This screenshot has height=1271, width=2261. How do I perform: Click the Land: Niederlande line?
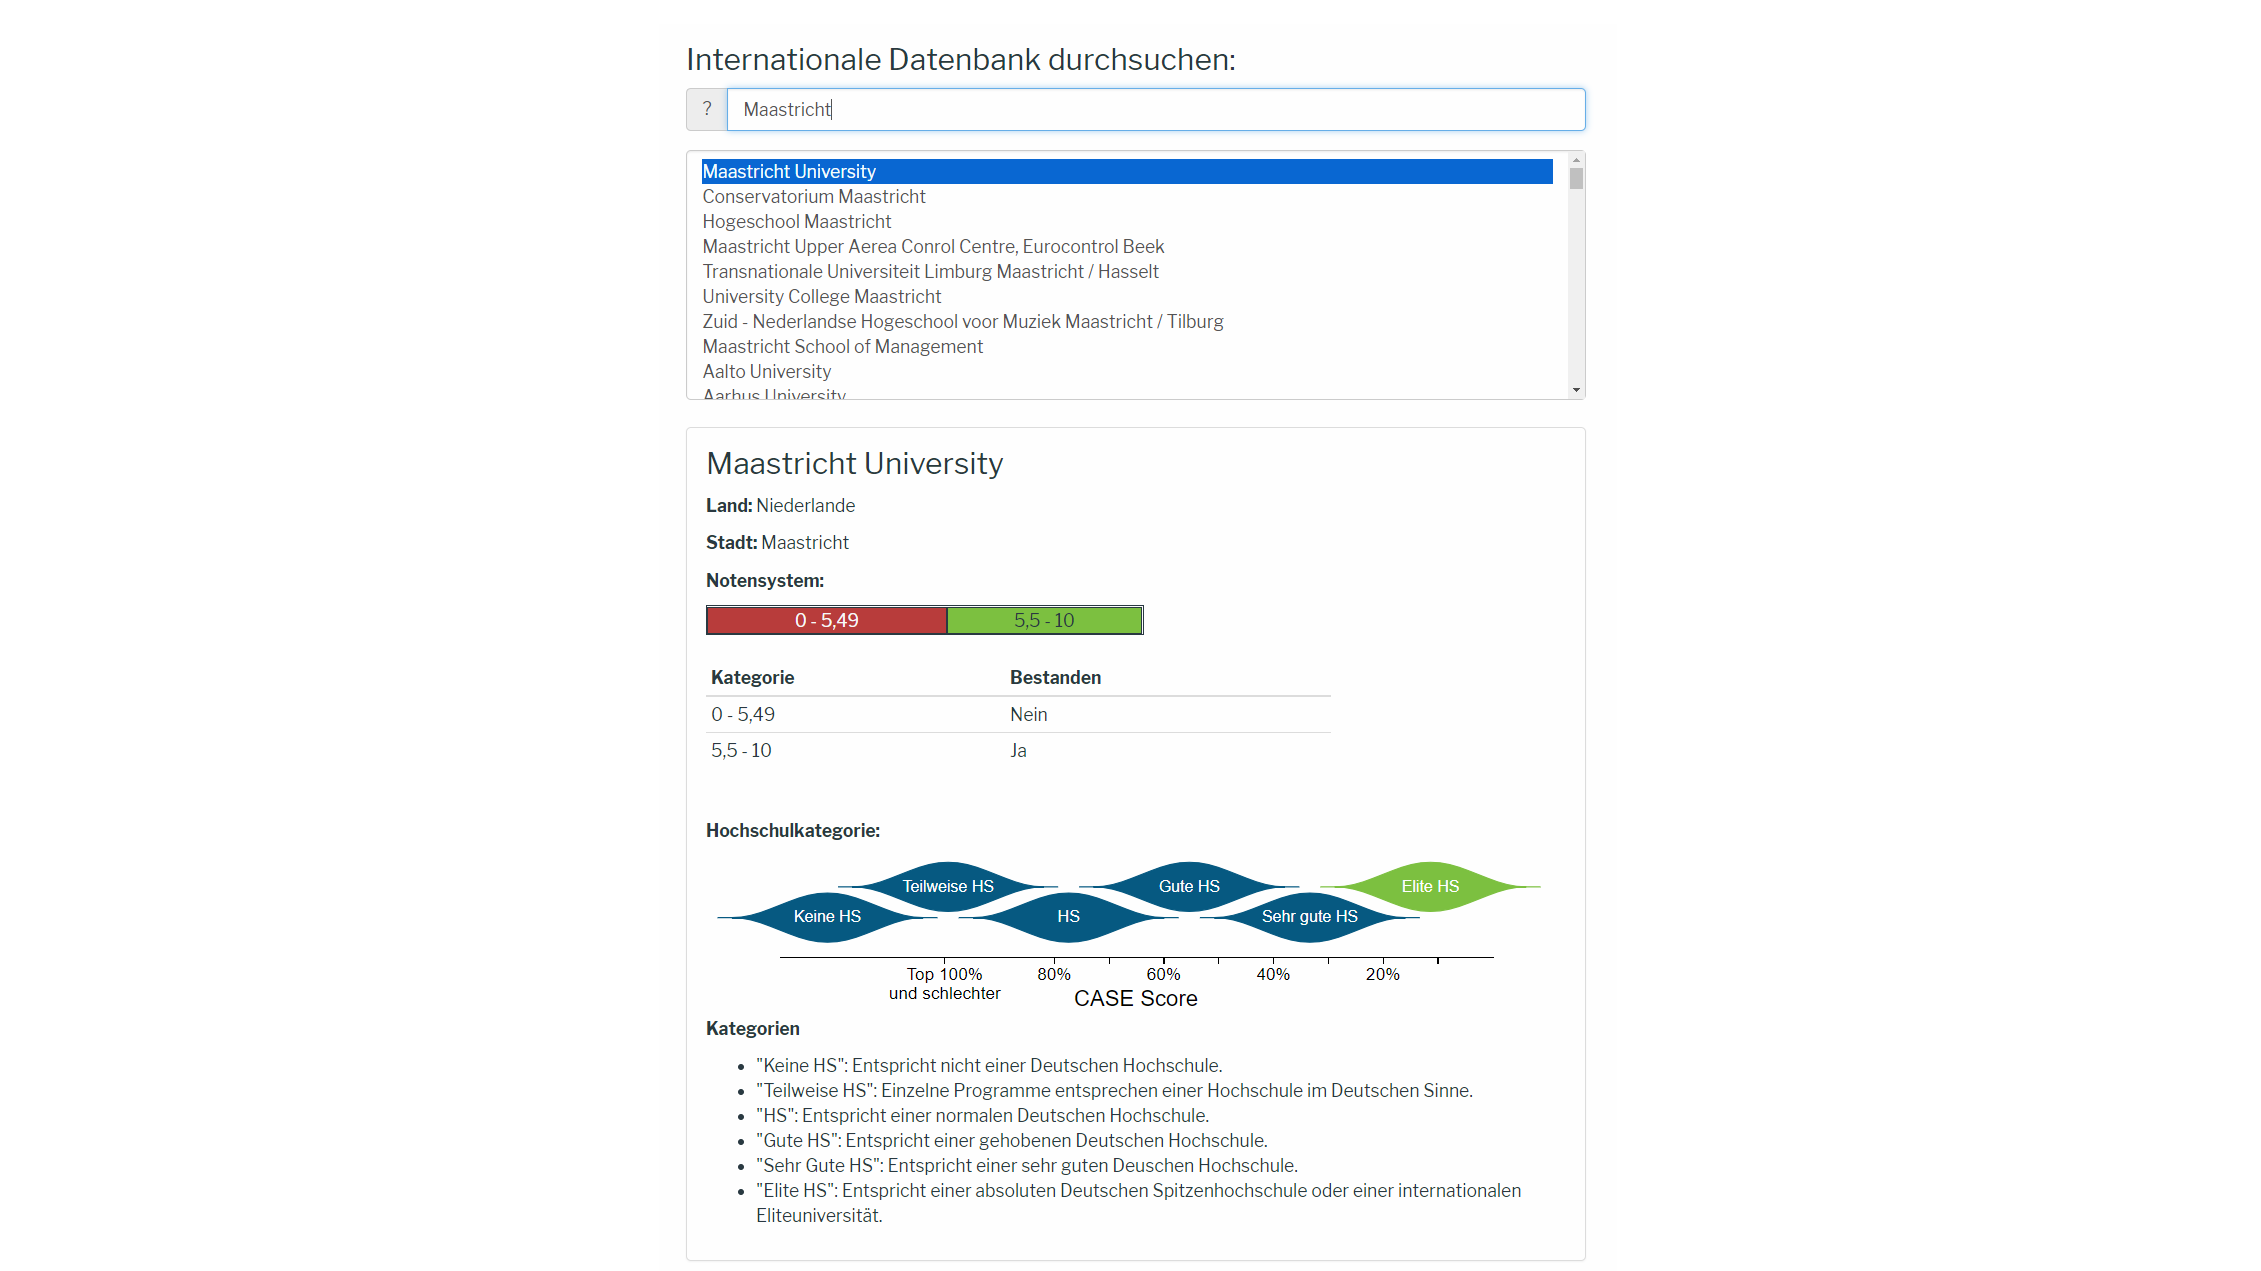780,505
